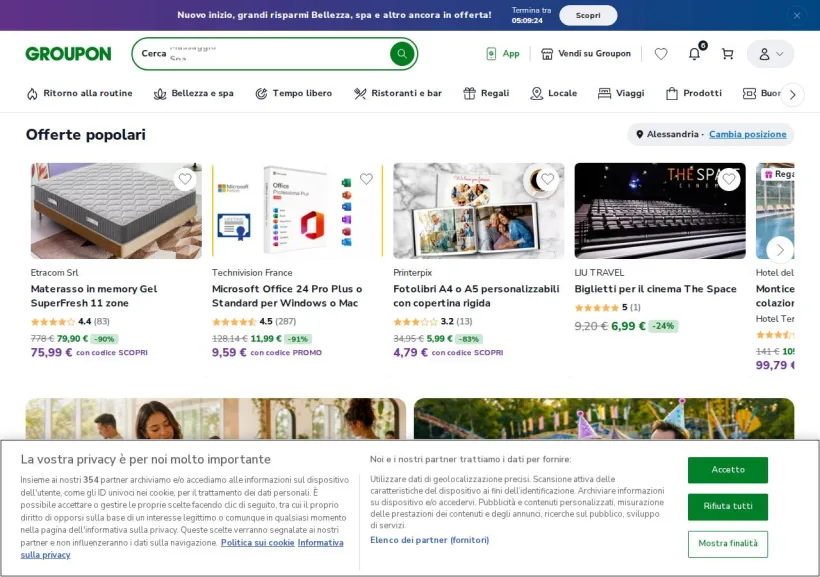Open The Space cinema image
Viewport: 820px width, 577px height.
tap(660, 211)
